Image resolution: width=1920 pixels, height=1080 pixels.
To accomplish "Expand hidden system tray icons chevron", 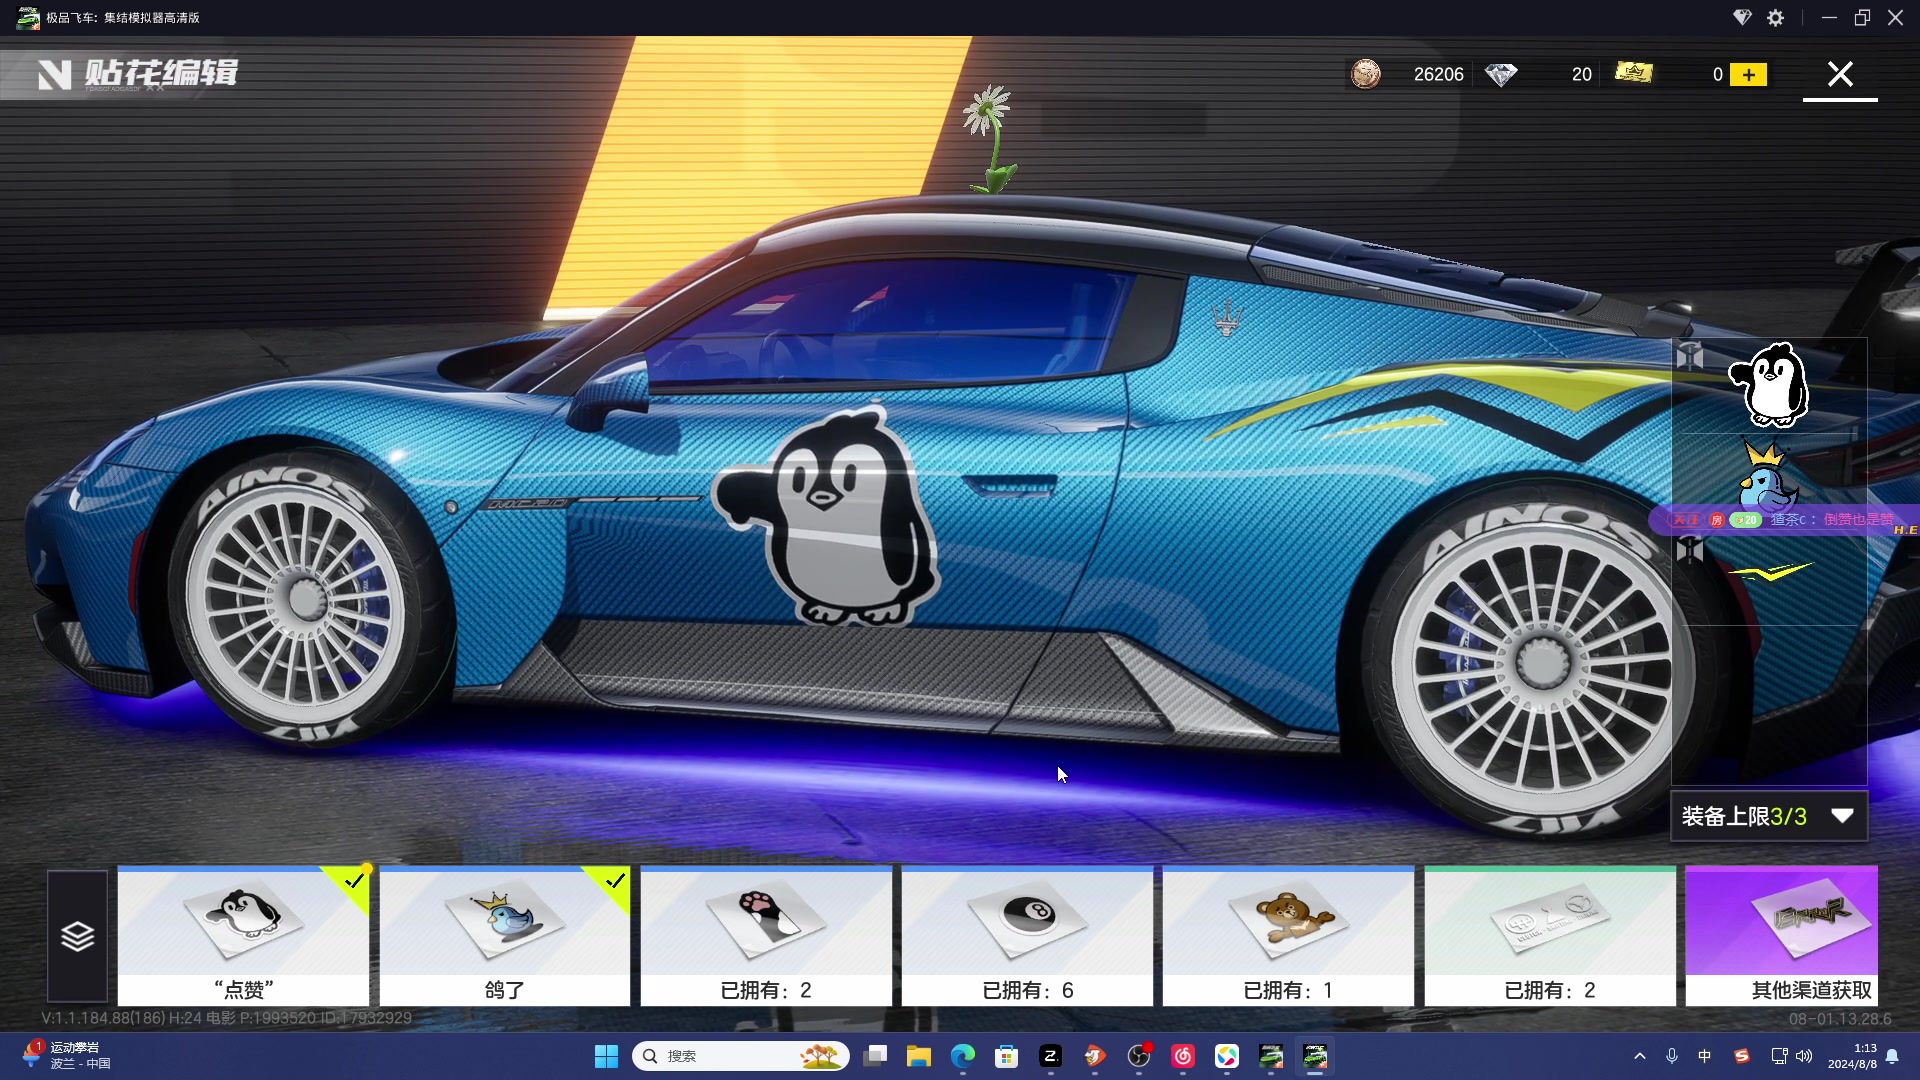I will (x=1640, y=1056).
